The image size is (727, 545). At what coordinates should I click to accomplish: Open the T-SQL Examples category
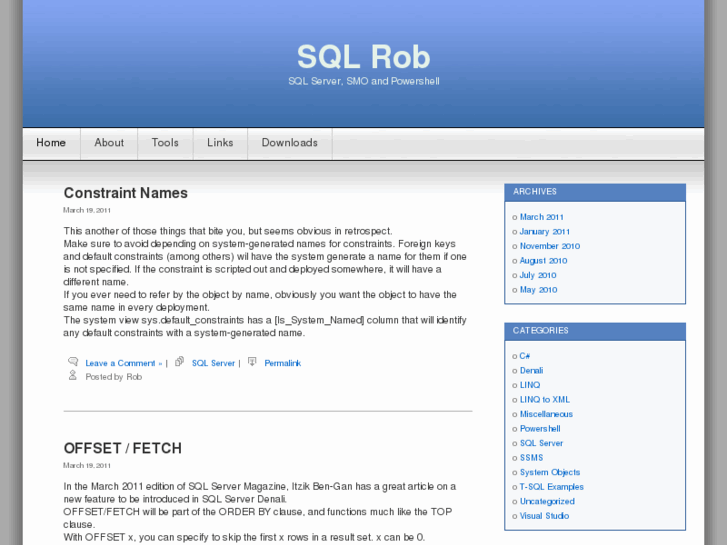pos(552,487)
